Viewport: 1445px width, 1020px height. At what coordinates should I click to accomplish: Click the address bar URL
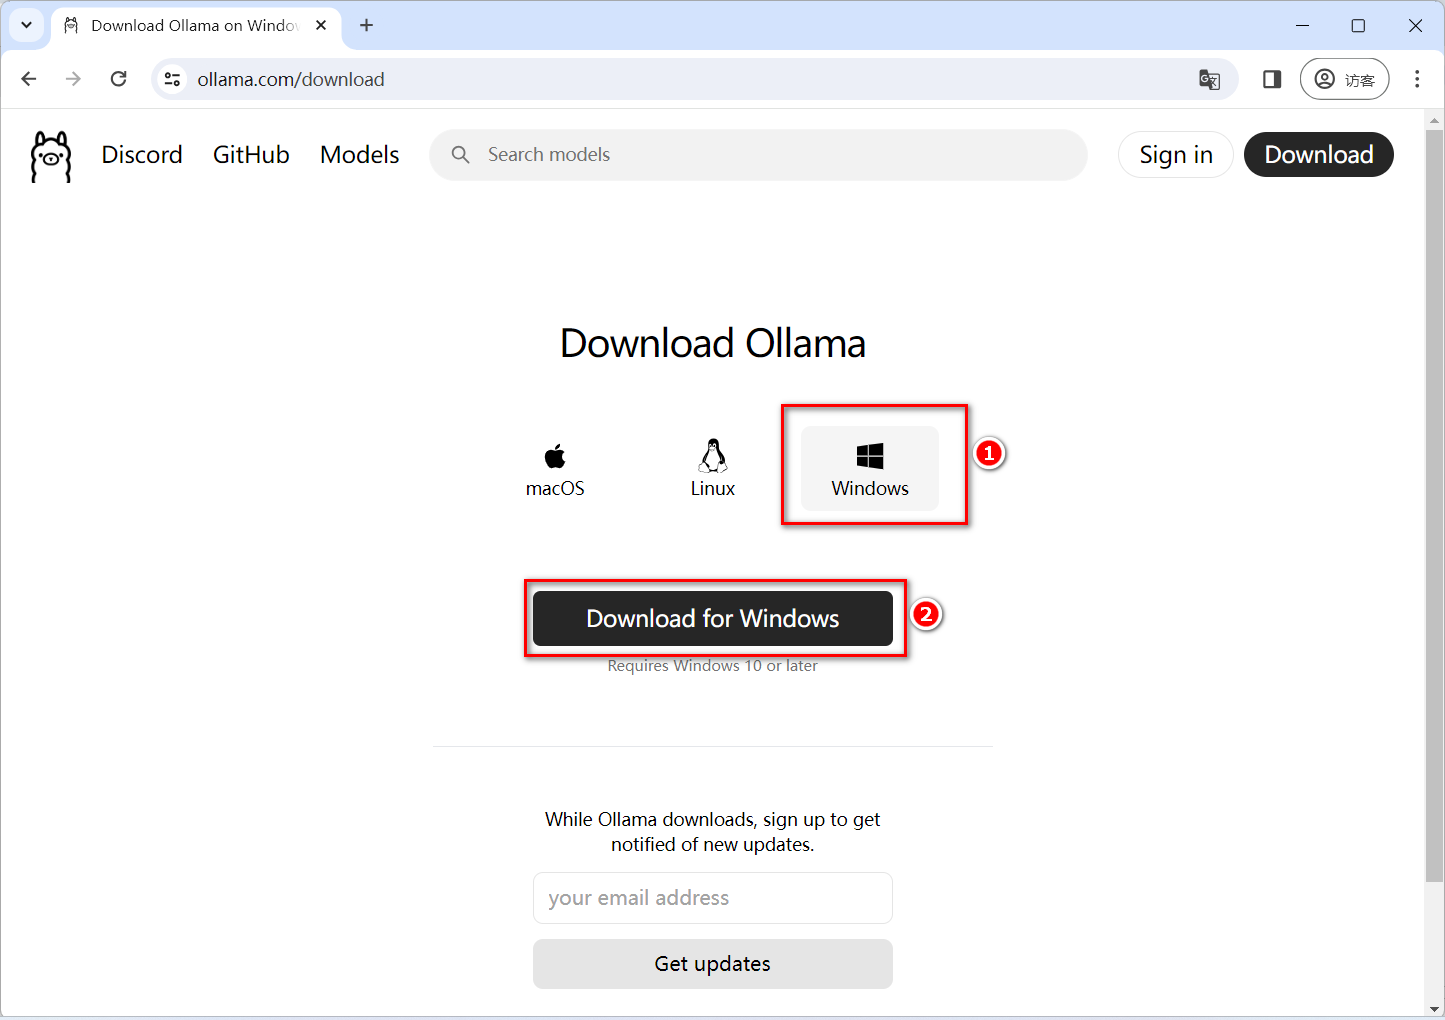tap(291, 79)
